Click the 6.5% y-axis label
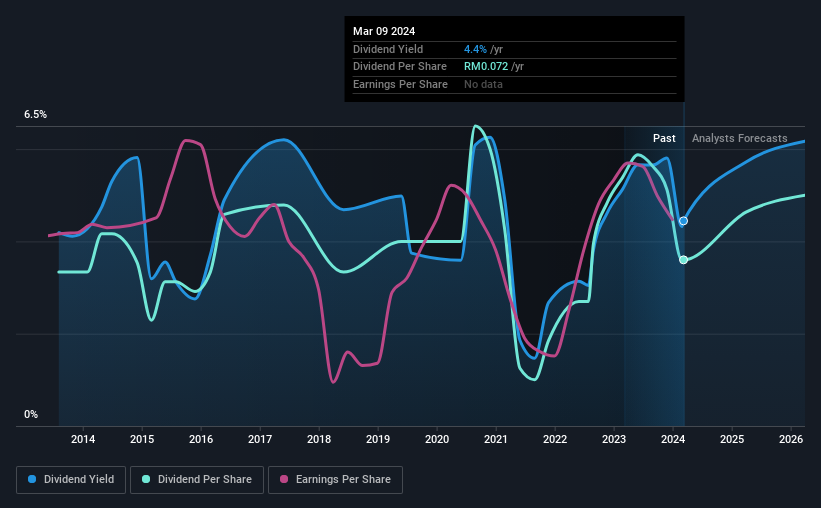The height and width of the screenshot is (508, 821). [35, 115]
